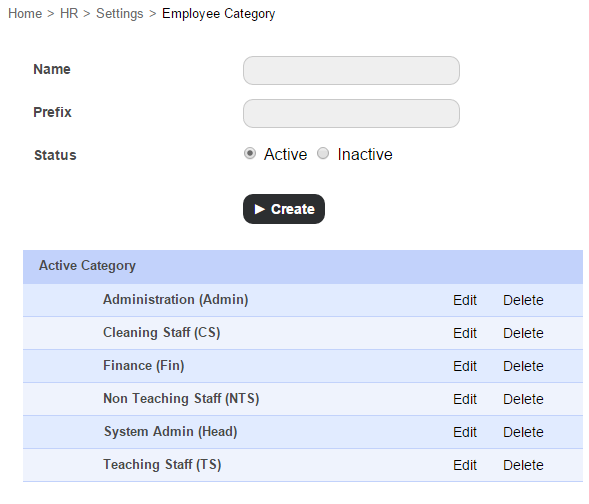The image size is (589, 504).
Task: Open HR breadcrumb link
Action: 69,14
